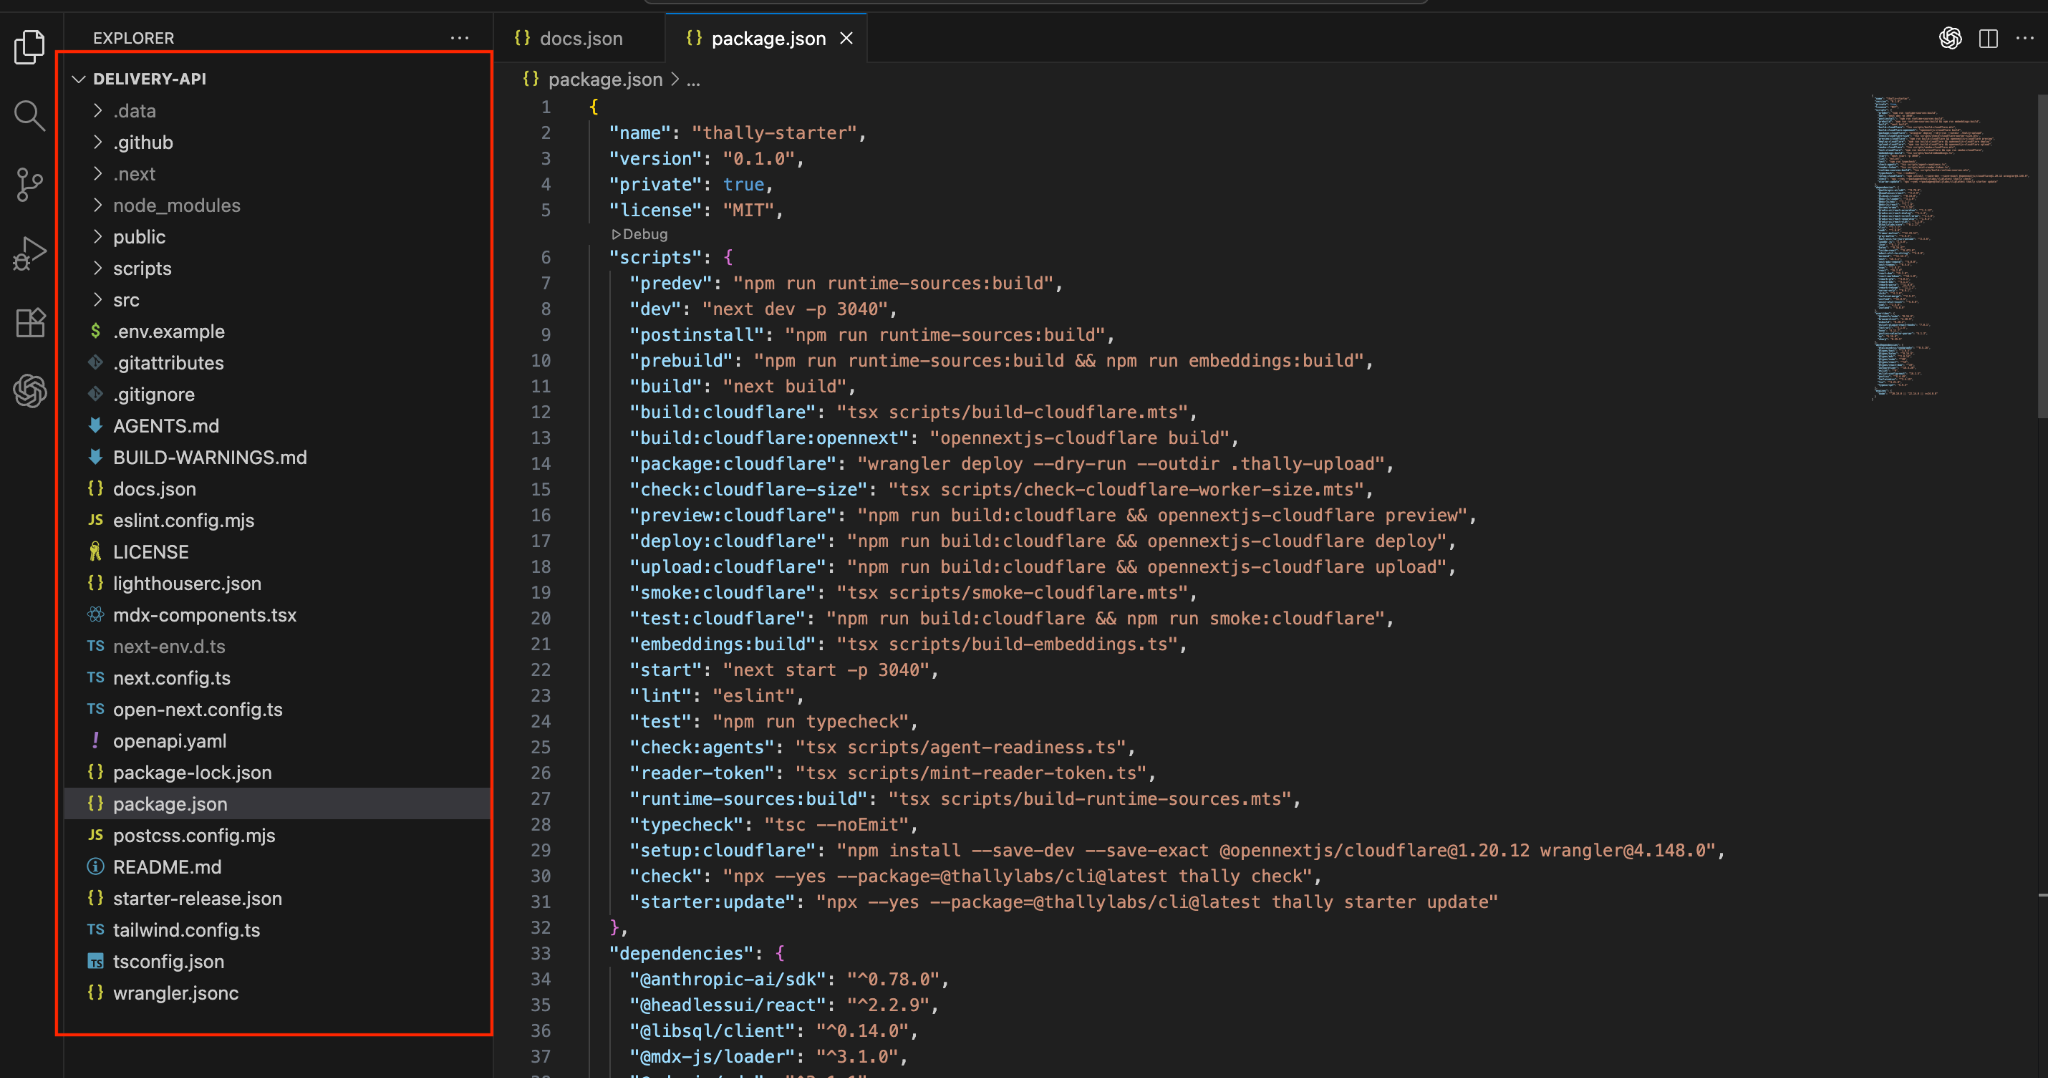Click the ChatGPT icon in editor toolbar
The height and width of the screenshot is (1078, 2048).
point(1950,38)
